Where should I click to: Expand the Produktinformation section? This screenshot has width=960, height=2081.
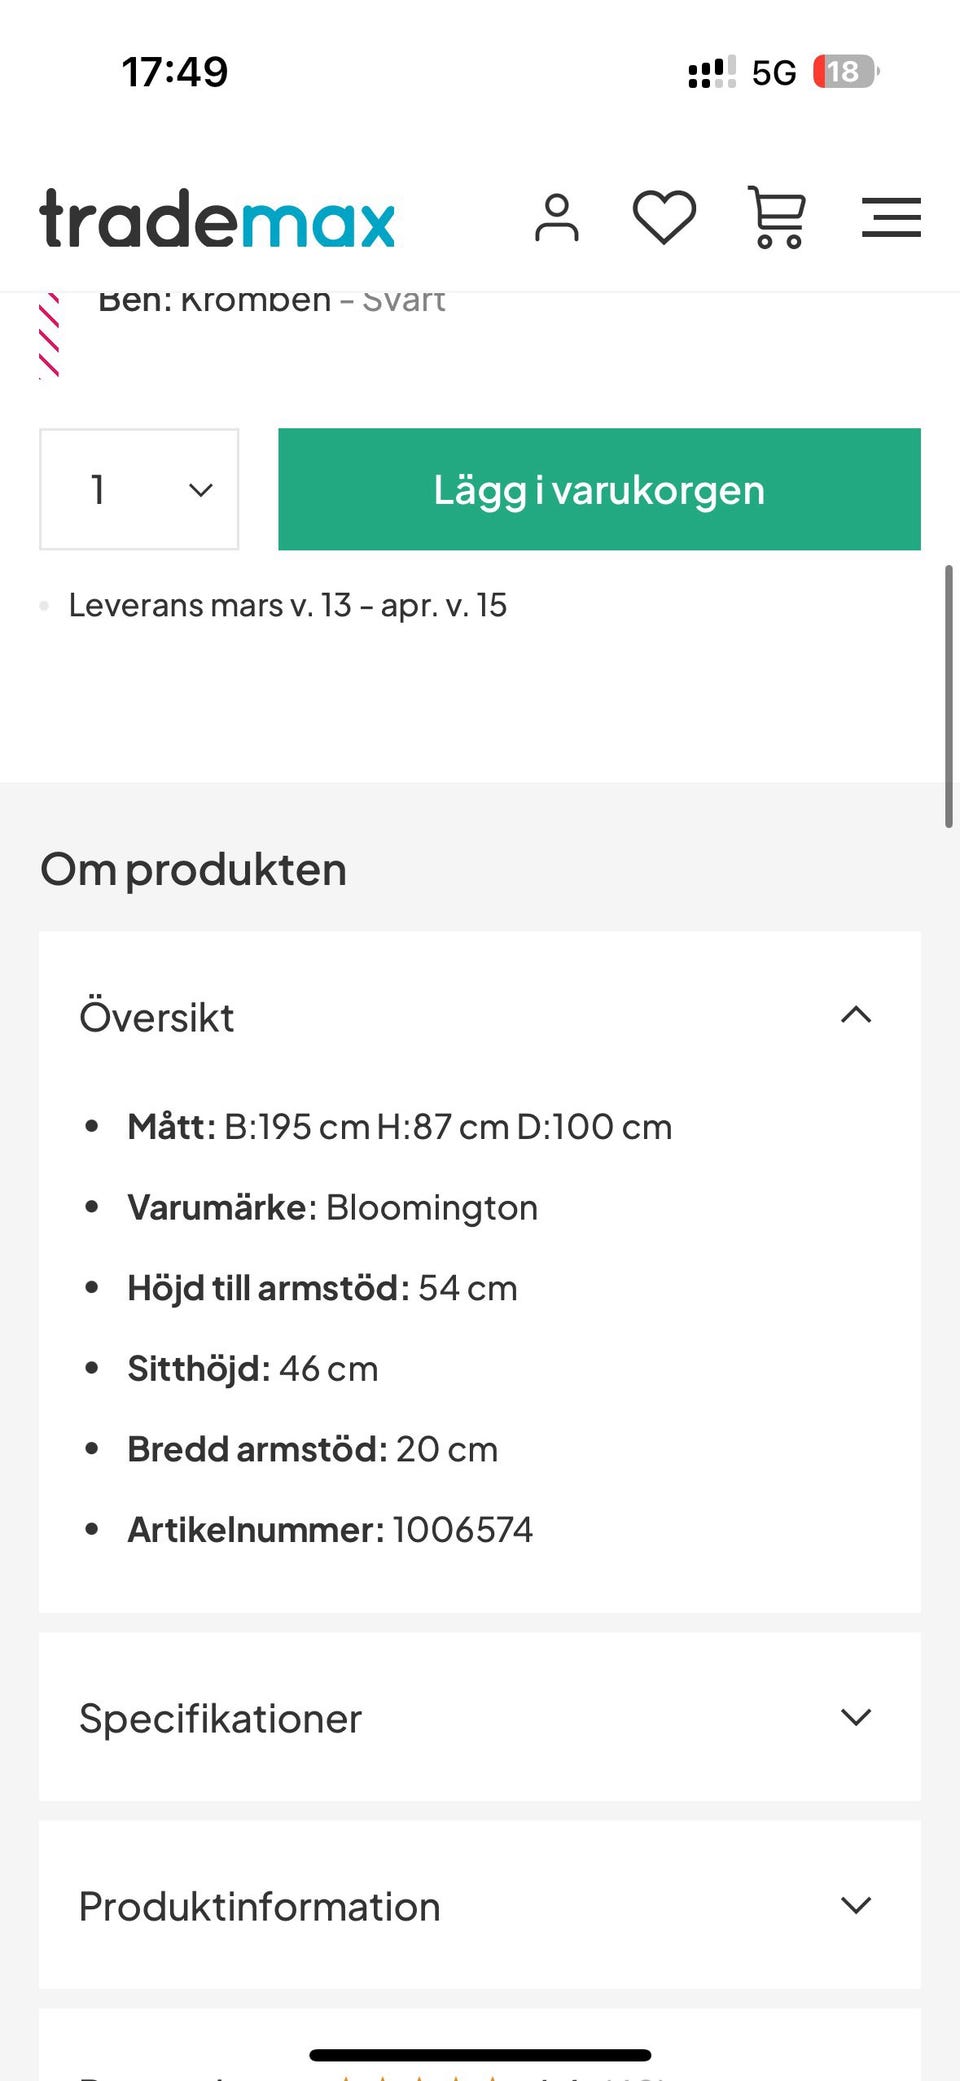pos(856,1905)
